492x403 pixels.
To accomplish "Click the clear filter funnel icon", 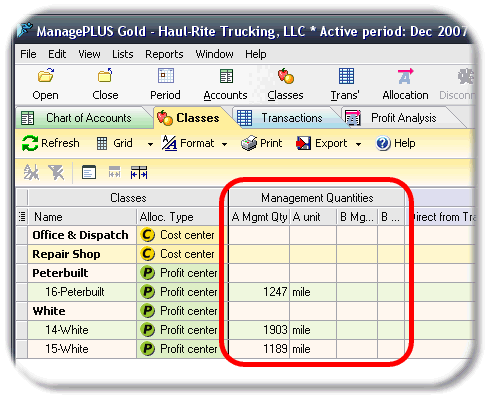I will (x=56, y=172).
